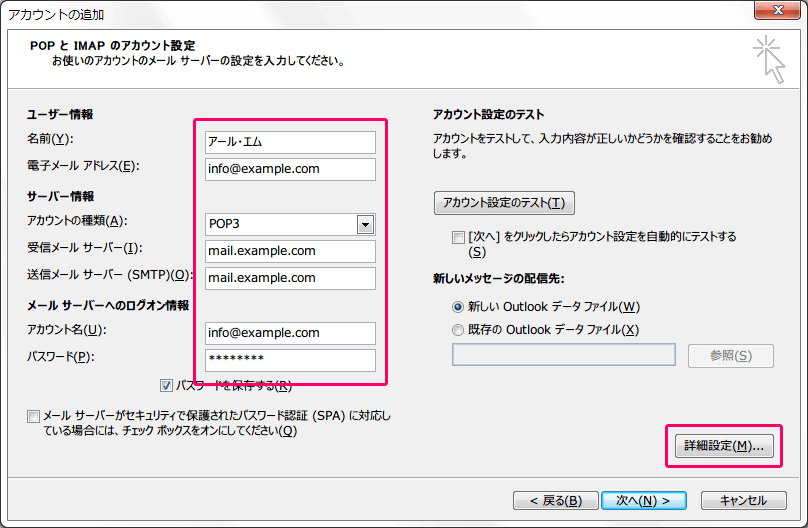Enable automatic account test on 次へ checkbox
The width and height of the screenshot is (808, 528).
(458, 238)
